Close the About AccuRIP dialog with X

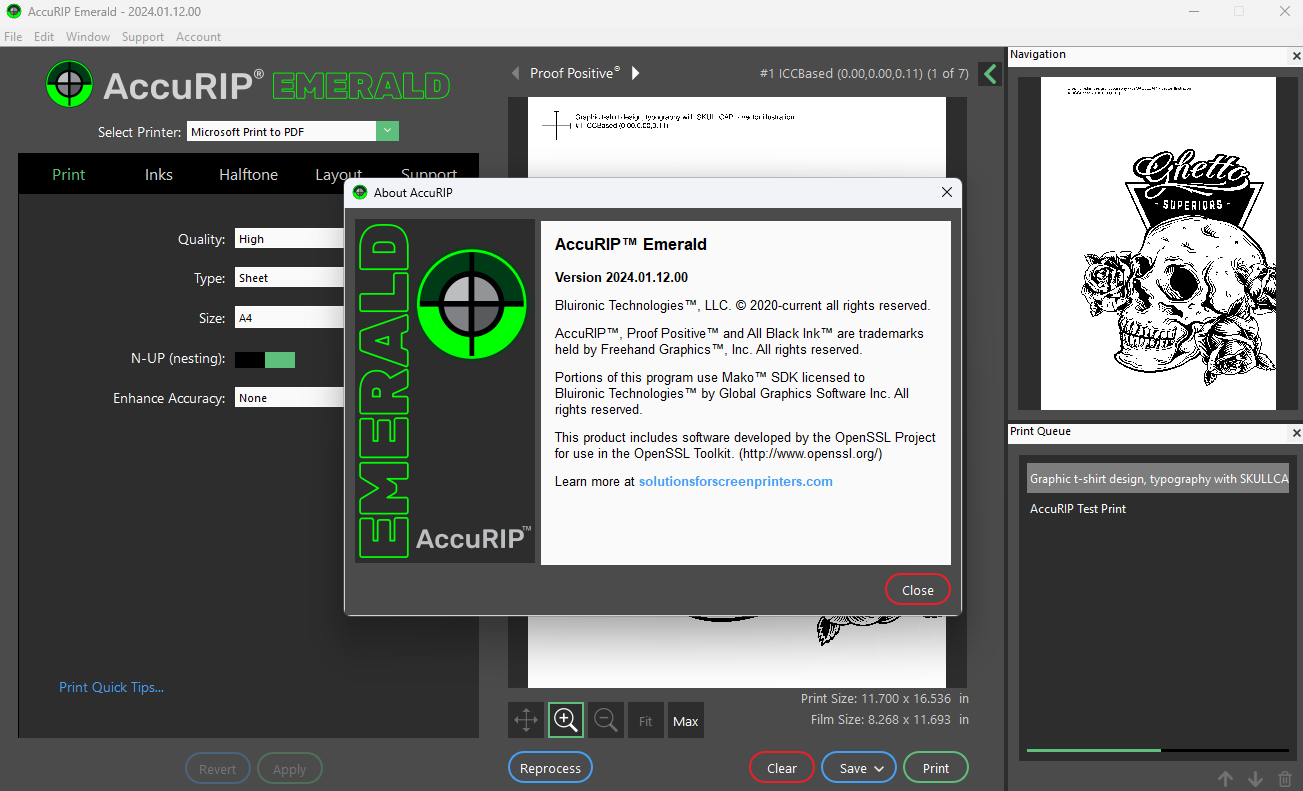946,192
